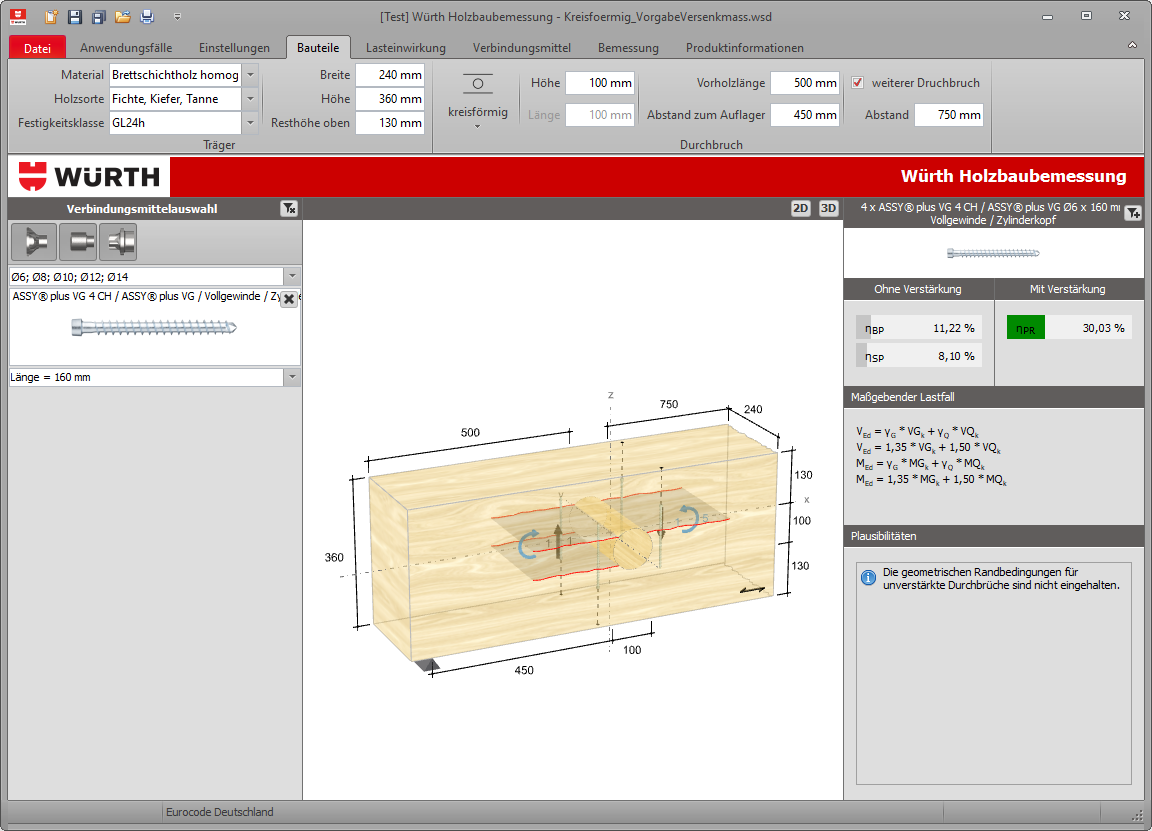Select the cylinder head screw type icon

coord(78,242)
